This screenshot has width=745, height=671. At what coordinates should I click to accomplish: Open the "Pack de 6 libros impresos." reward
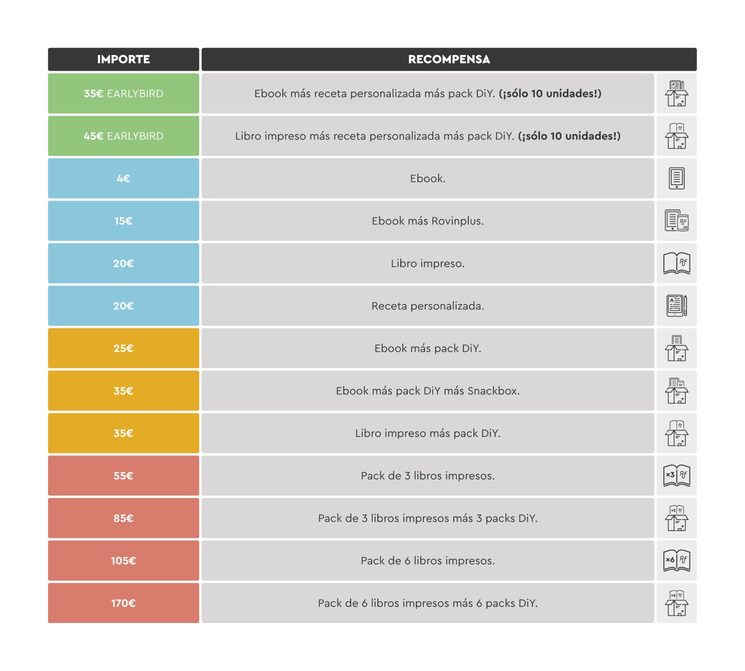click(428, 561)
